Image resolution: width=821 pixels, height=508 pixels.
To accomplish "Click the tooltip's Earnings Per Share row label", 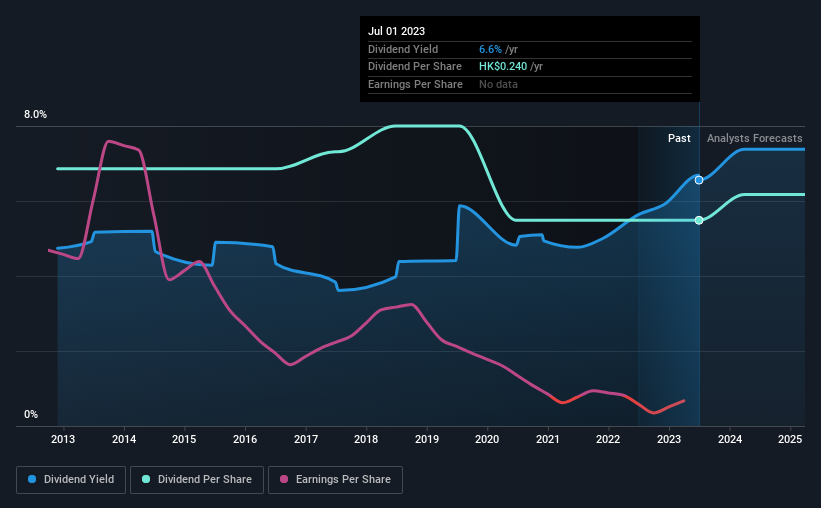I will (x=415, y=84).
